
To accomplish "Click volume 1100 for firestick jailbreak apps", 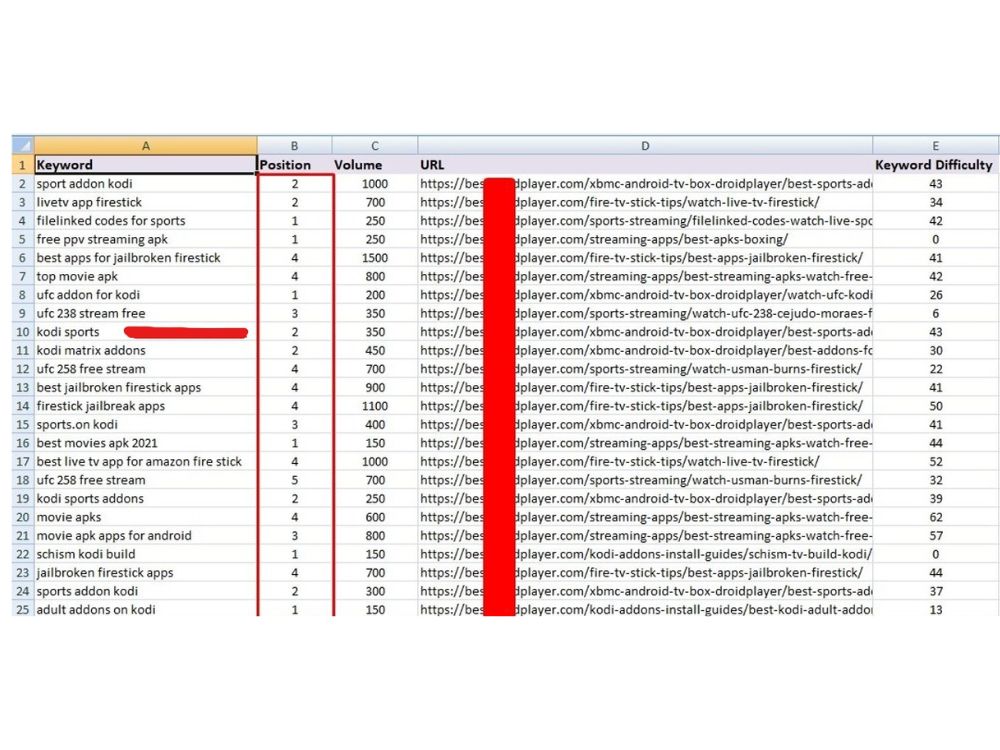I will coord(375,406).
